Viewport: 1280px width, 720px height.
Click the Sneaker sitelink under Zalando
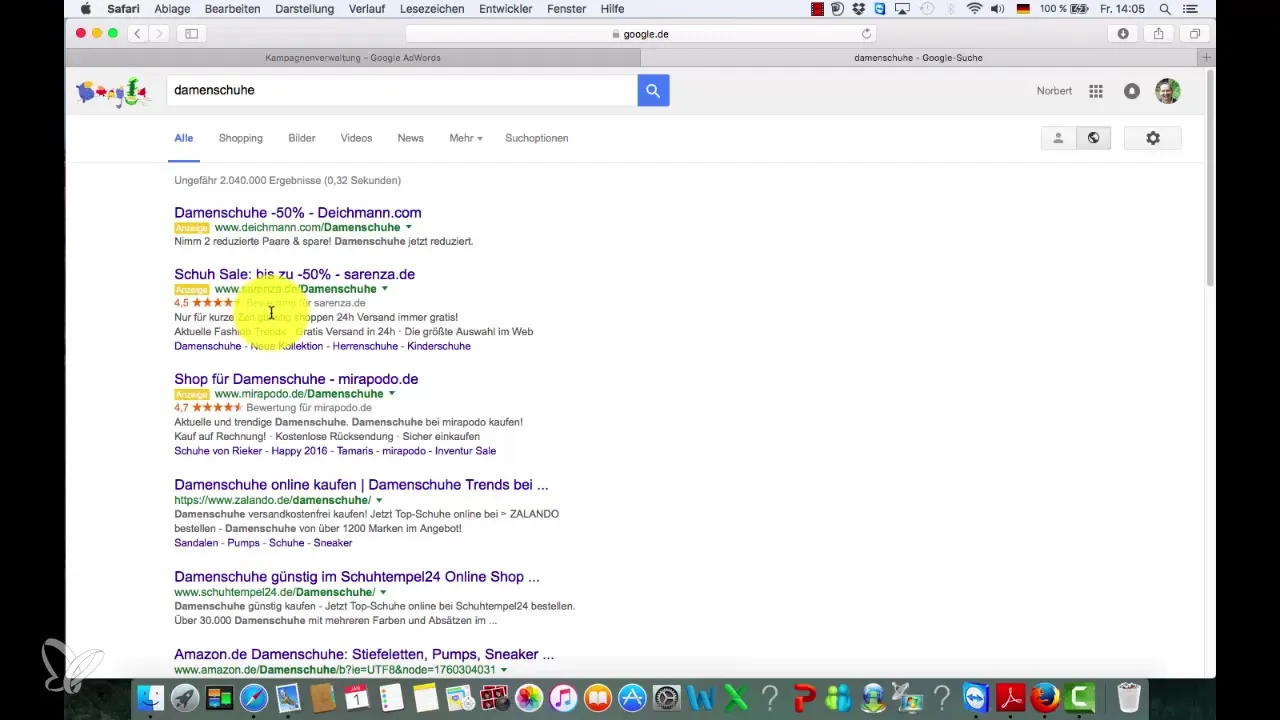coord(332,543)
